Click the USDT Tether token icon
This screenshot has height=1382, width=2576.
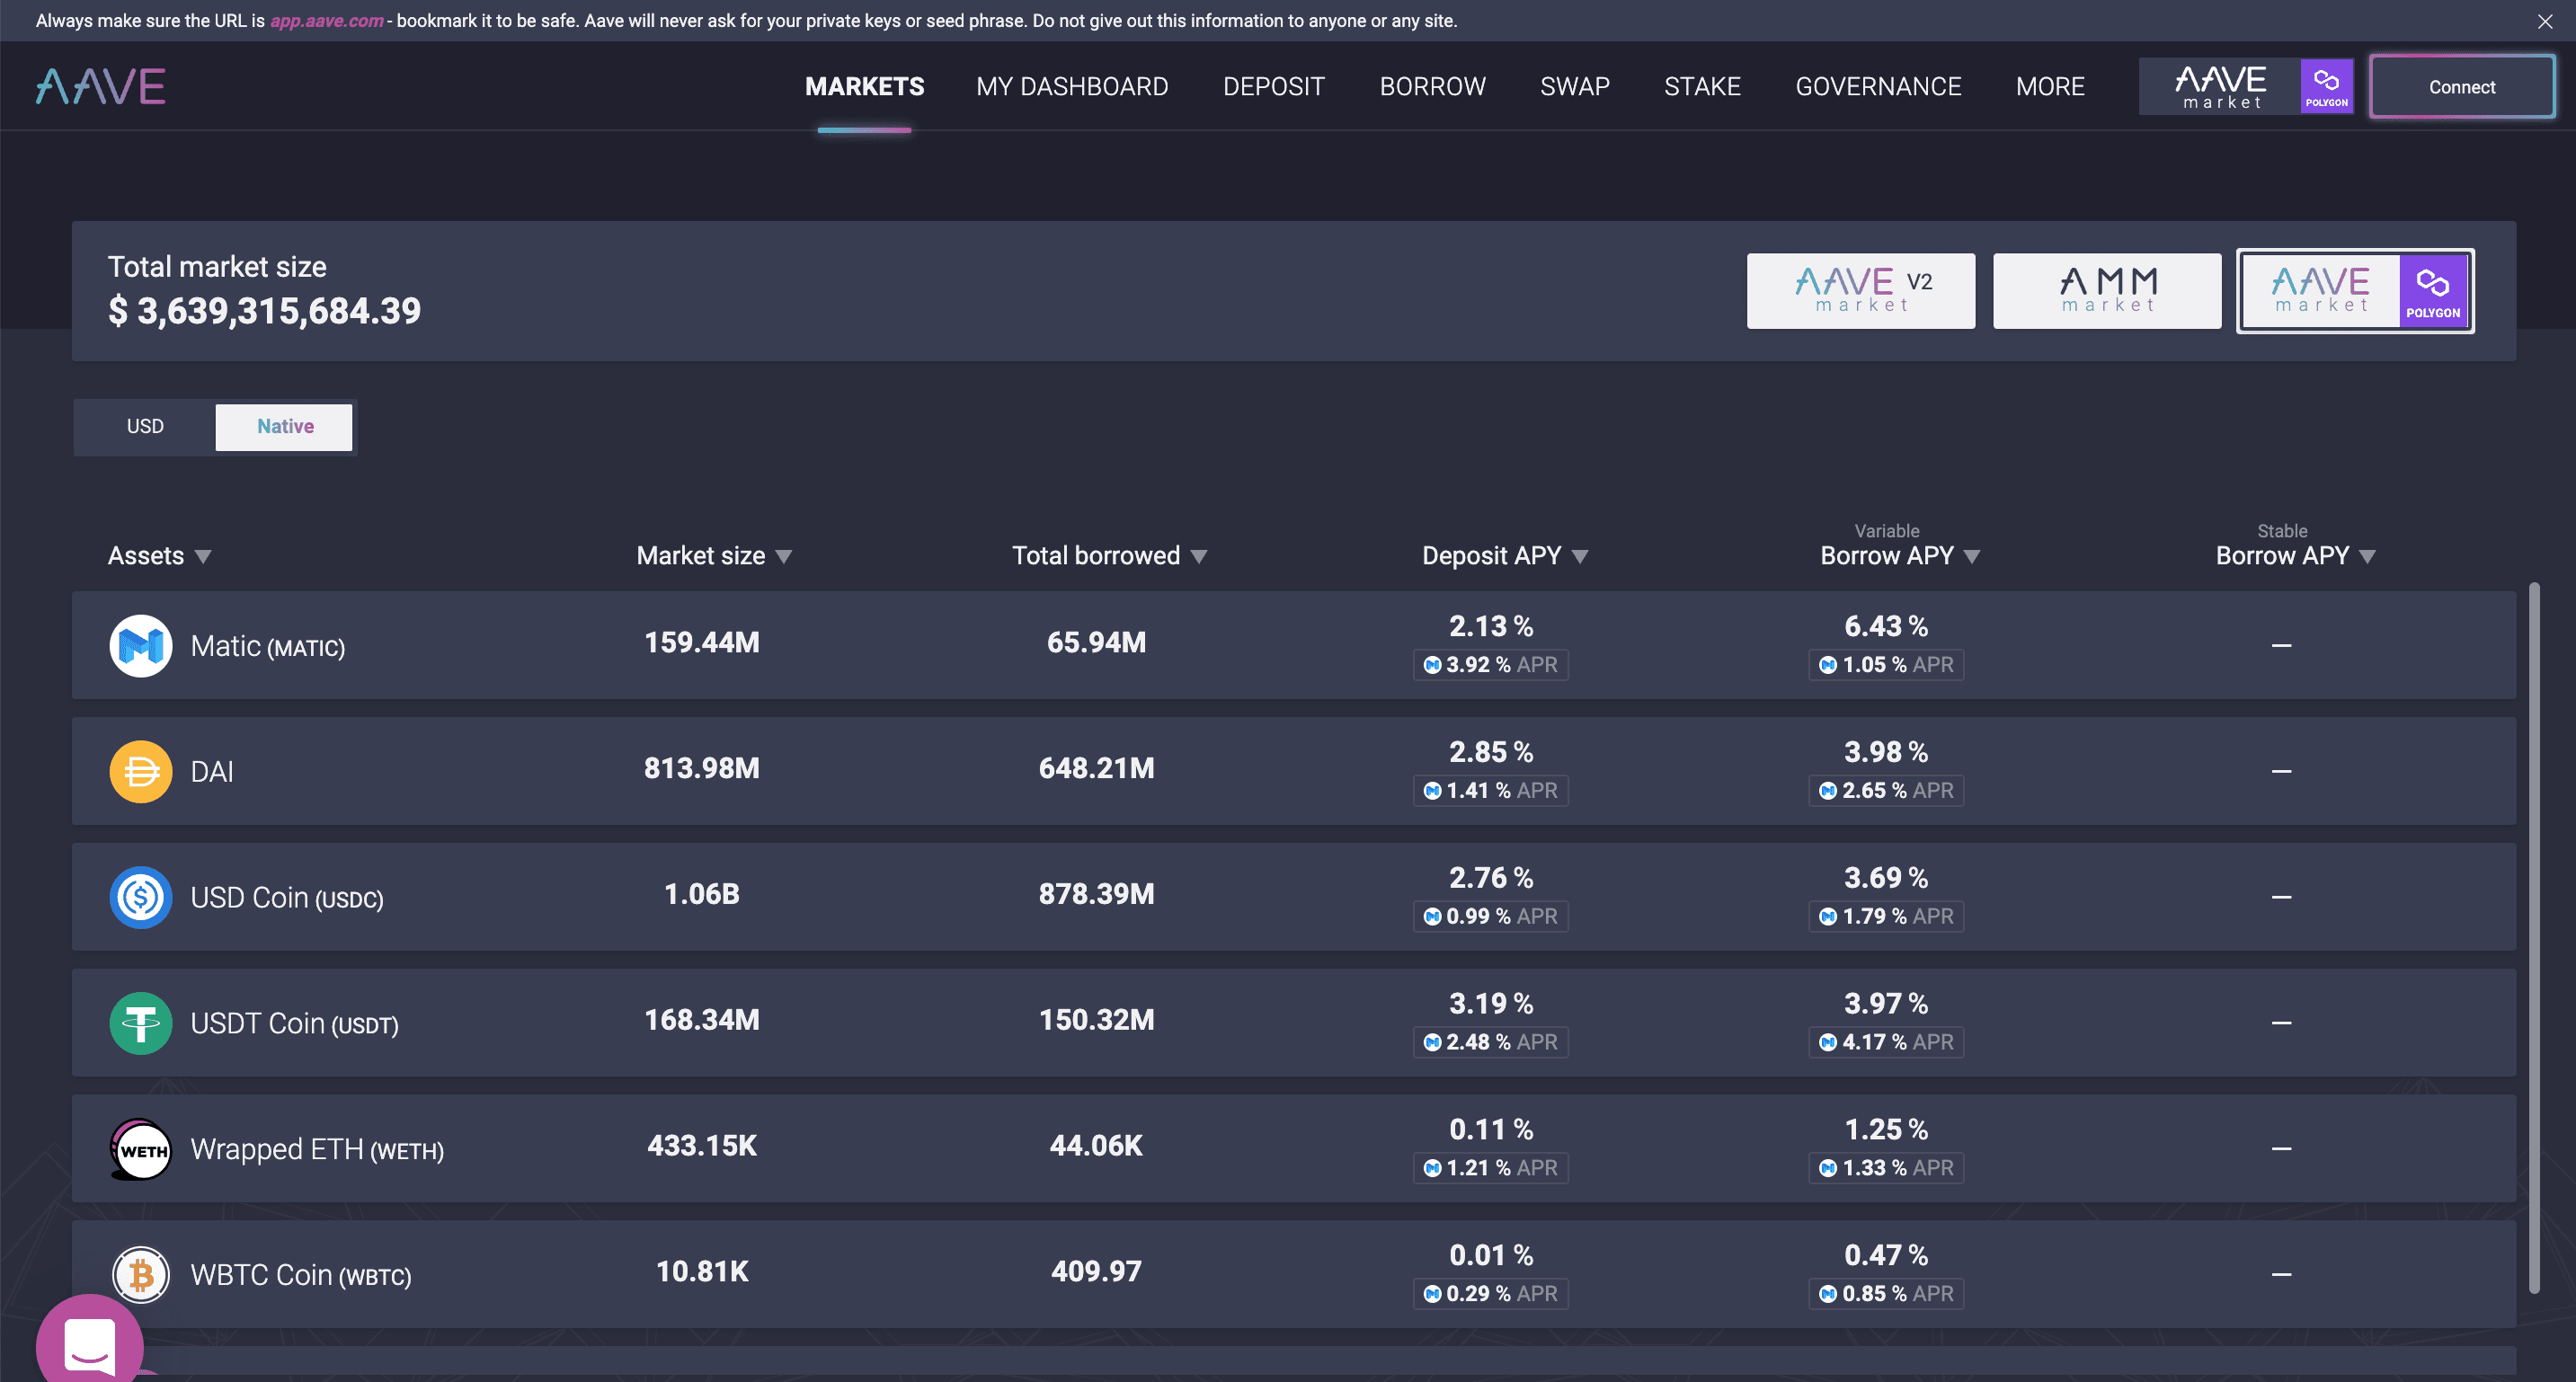tap(140, 1023)
